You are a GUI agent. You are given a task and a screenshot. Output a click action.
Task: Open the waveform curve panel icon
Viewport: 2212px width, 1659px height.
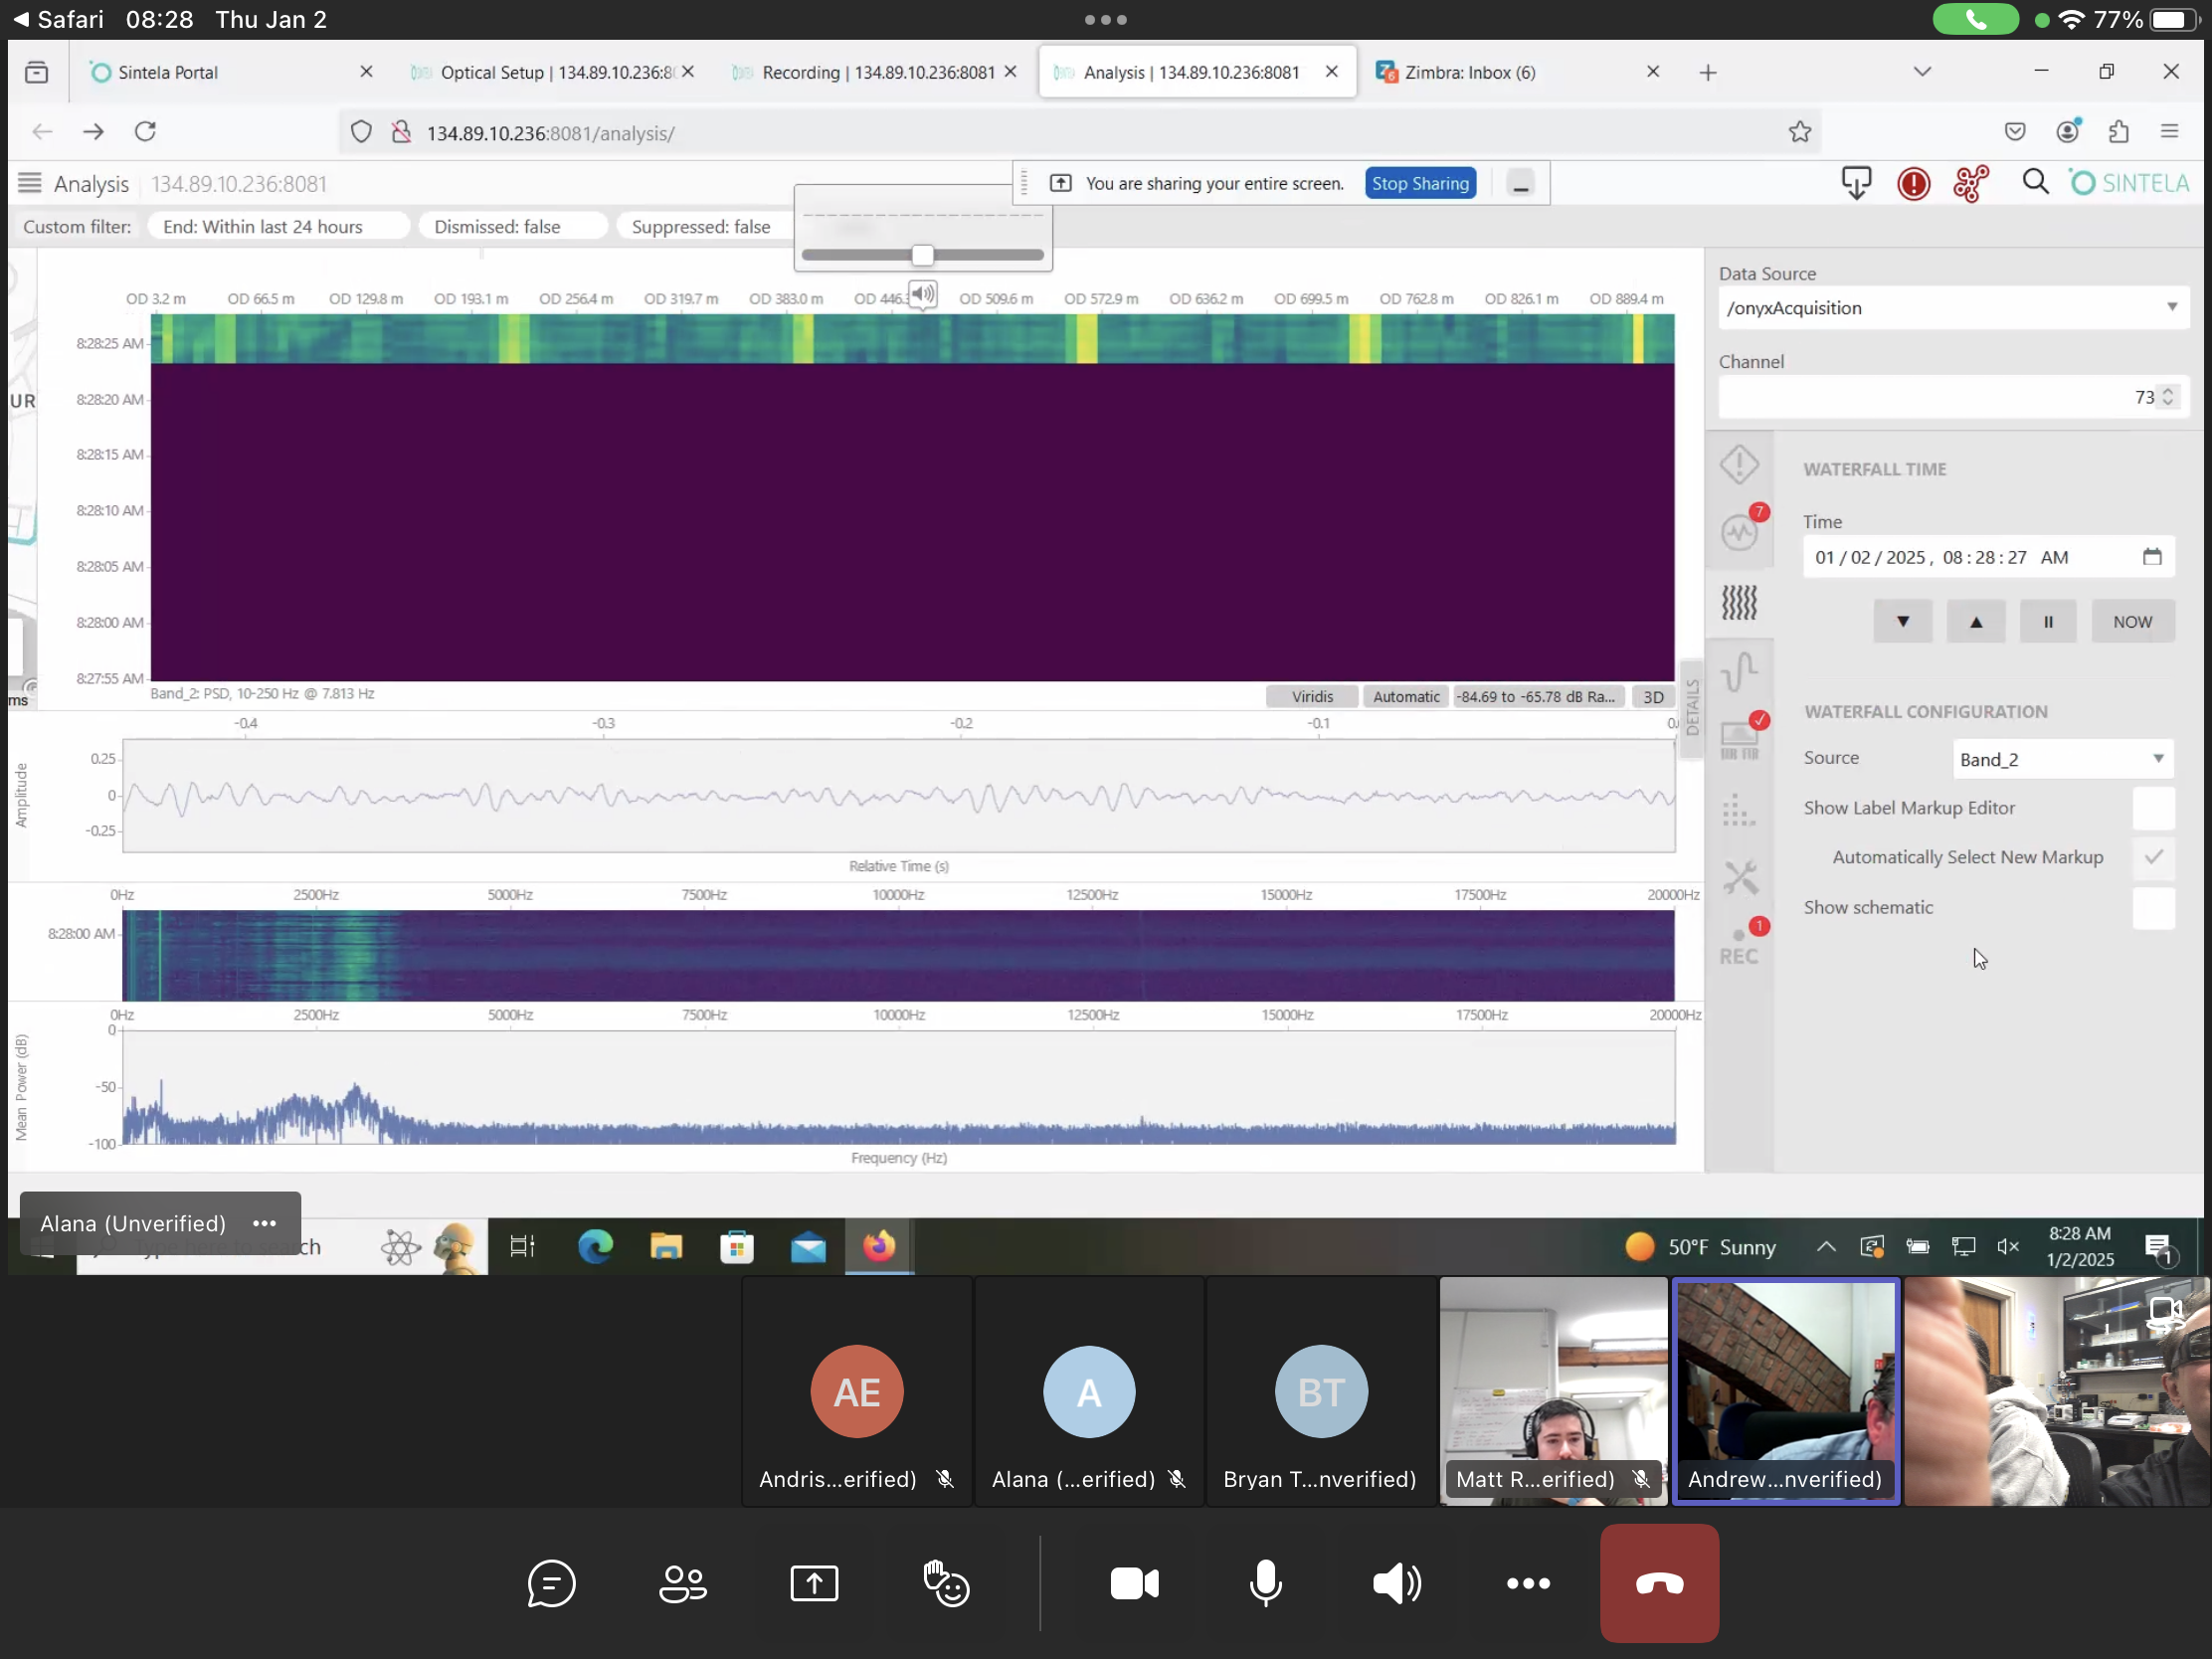click(x=1740, y=671)
